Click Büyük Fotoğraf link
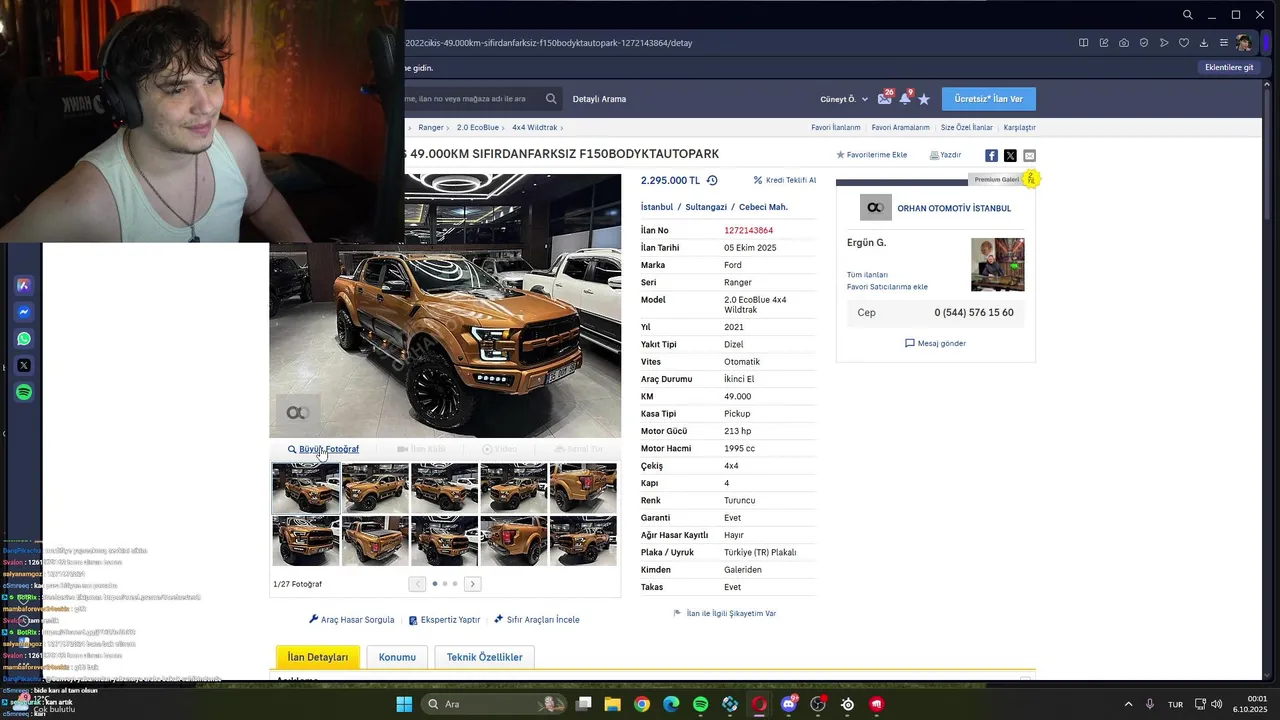The width and height of the screenshot is (1280, 720). (323, 450)
